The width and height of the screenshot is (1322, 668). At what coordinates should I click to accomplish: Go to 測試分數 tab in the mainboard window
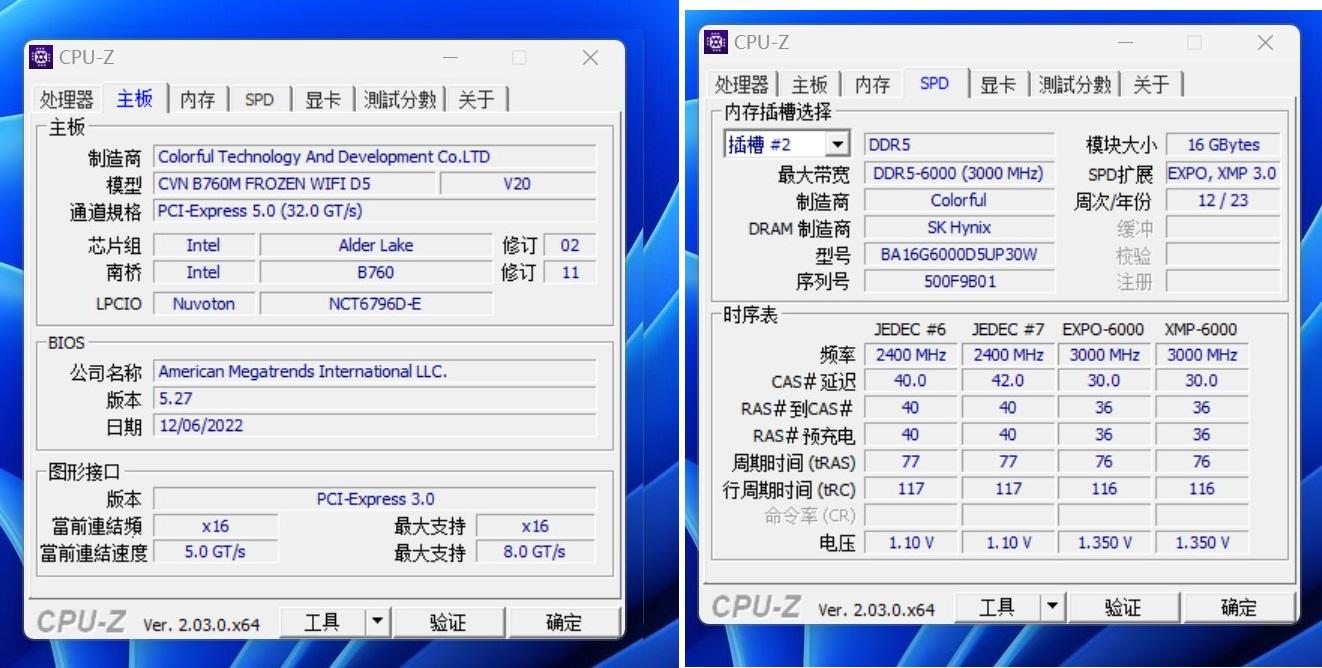pos(400,100)
